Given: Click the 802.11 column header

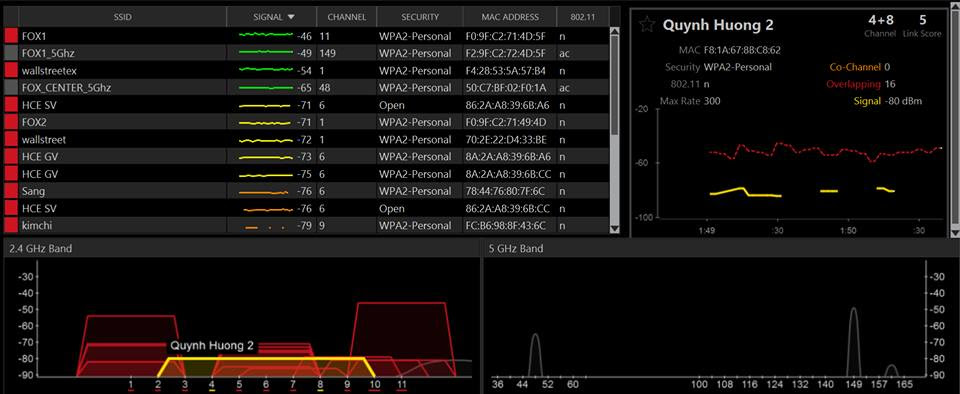Looking at the screenshot, I should 583,17.
